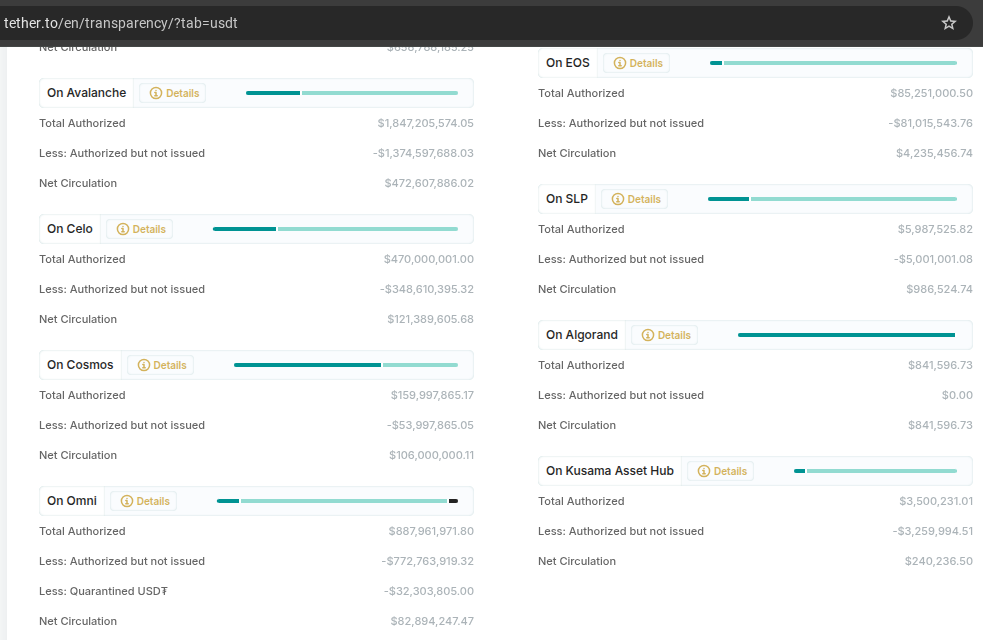Click the SLP circulation progress bar
The image size is (983, 640).
(x=833, y=199)
